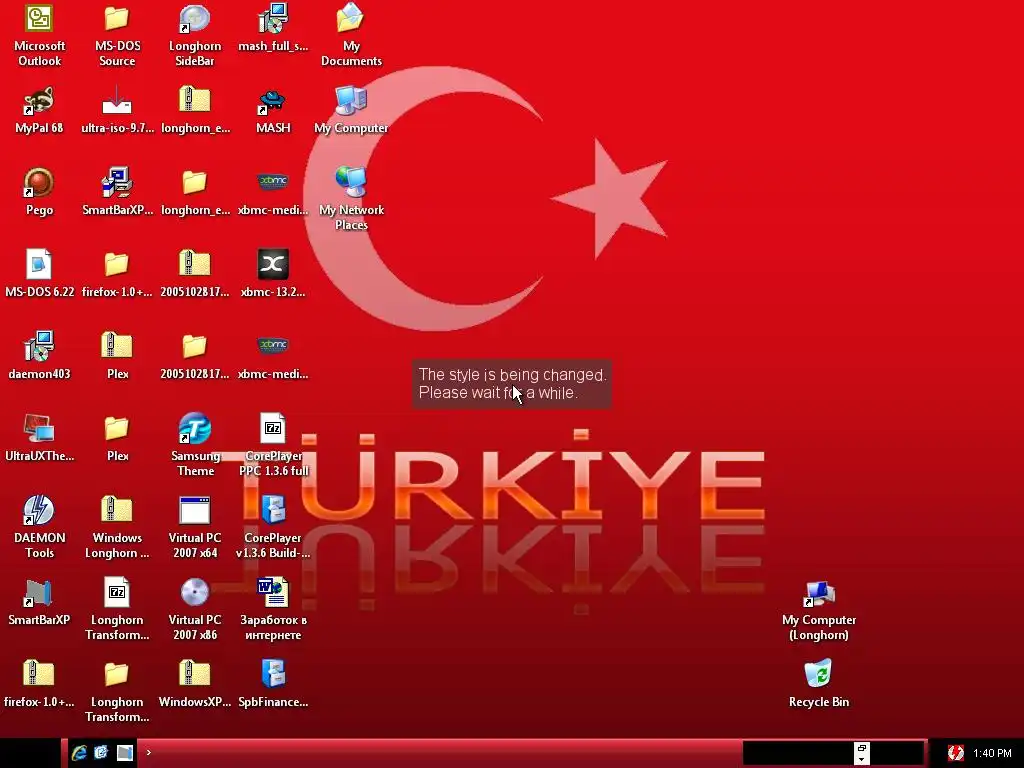Image resolution: width=1024 pixels, height=768 pixels.
Task: Select the mash_full_s... installer icon
Action: (x=273, y=19)
